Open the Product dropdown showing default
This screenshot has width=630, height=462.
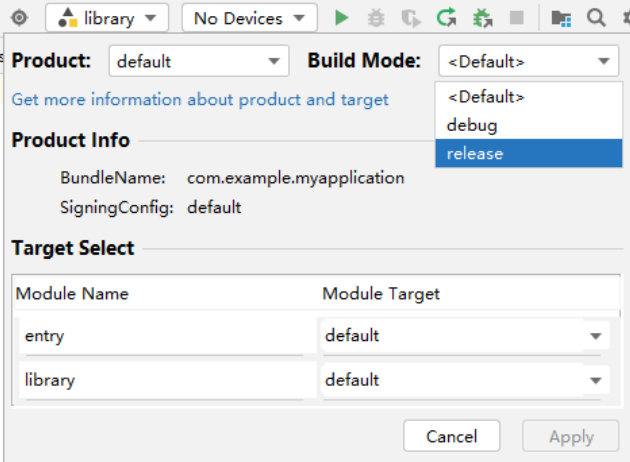tap(198, 62)
